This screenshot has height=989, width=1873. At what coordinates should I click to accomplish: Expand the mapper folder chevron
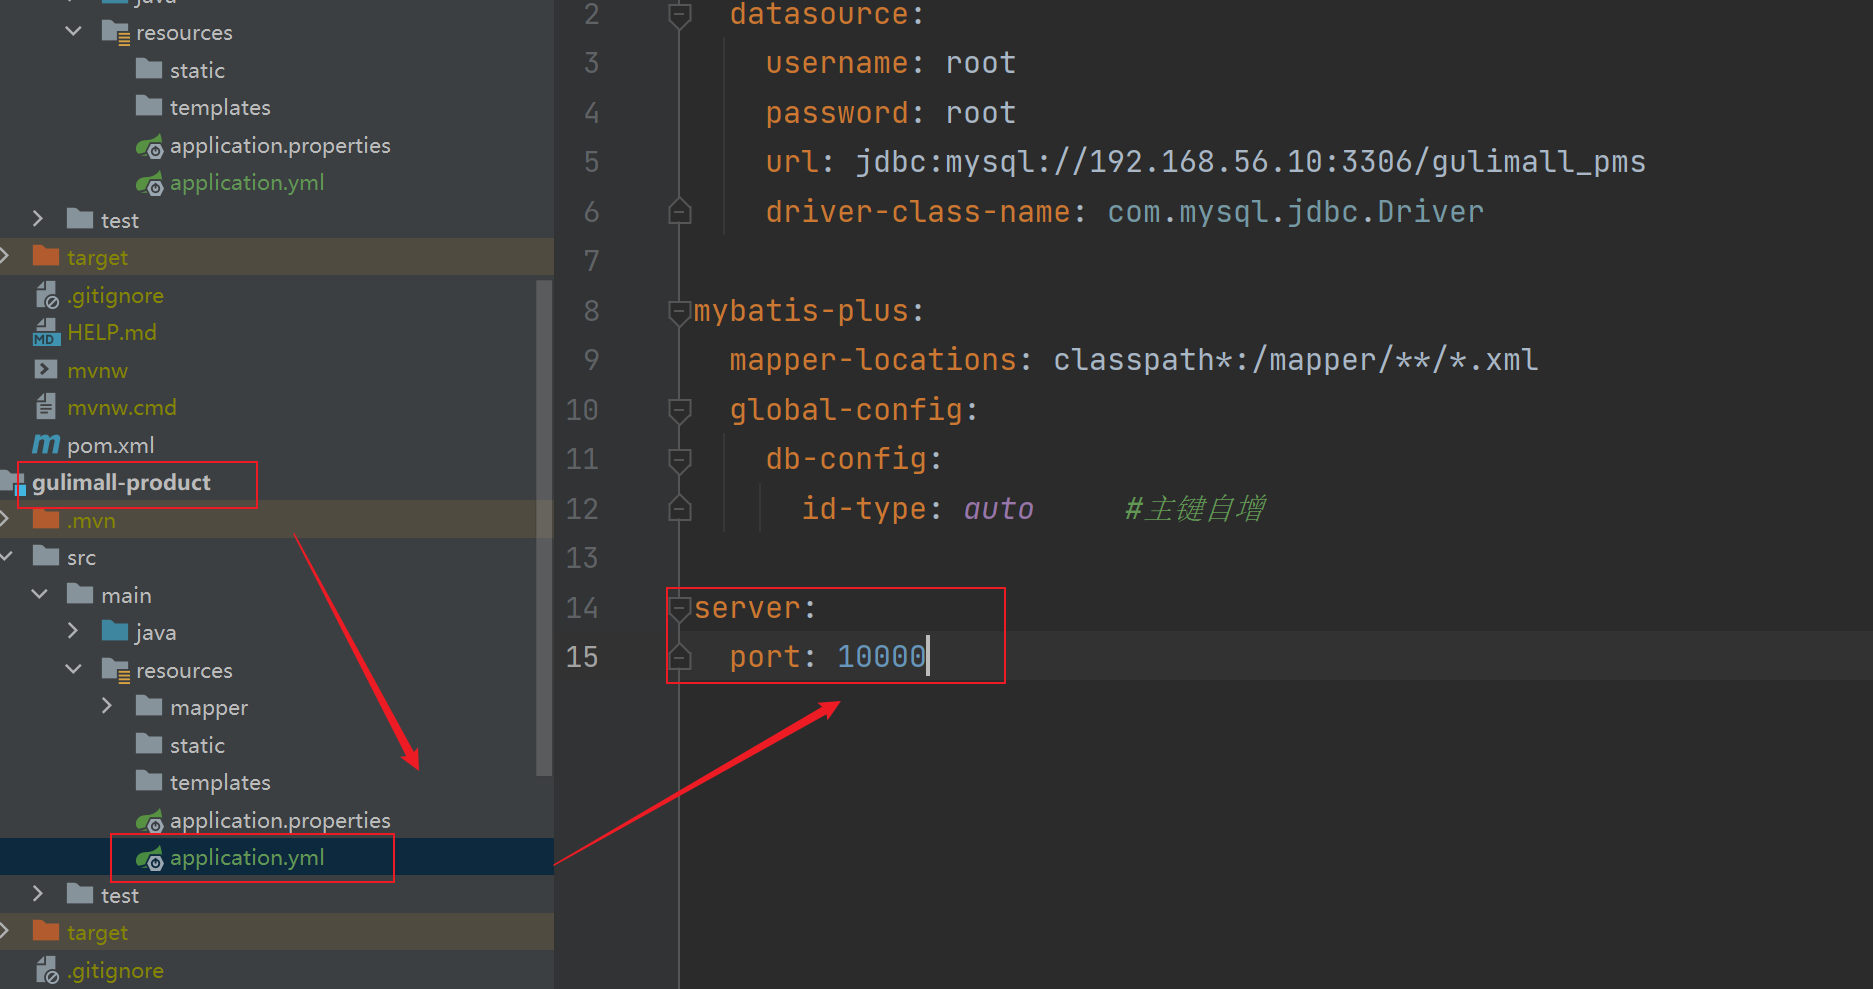107,706
